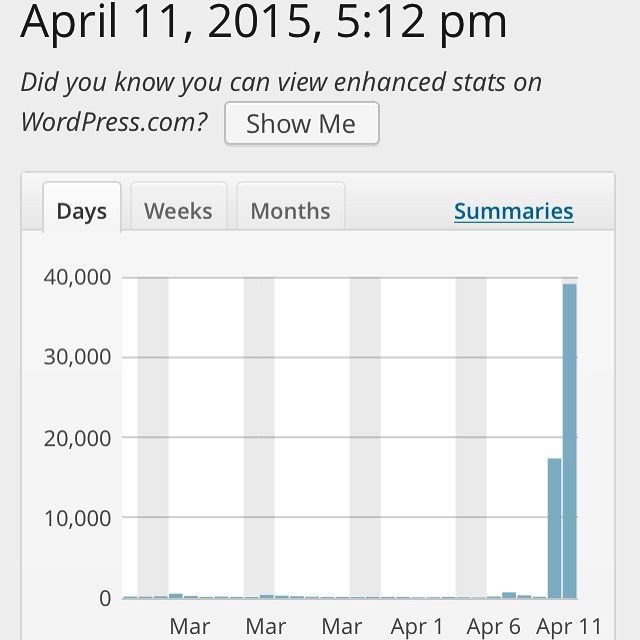Open the Summaries link

pyautogui.click(x=513, y=211)
